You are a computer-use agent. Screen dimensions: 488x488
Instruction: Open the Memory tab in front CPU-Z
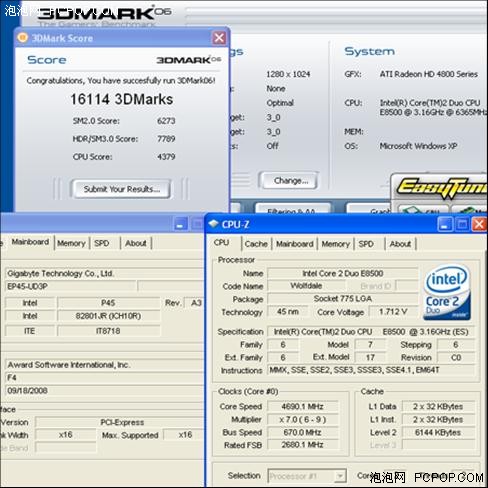(x=335, y=244)
